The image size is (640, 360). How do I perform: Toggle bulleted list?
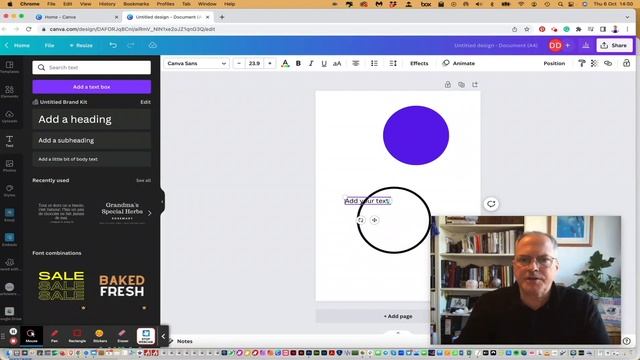(374, 63)
